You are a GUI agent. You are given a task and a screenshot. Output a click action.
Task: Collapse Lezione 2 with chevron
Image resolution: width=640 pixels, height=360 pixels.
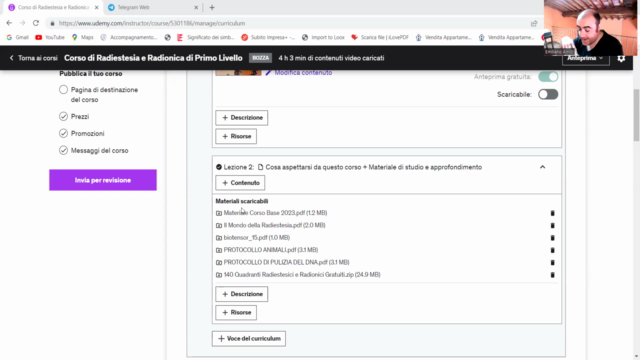point(542,167)
